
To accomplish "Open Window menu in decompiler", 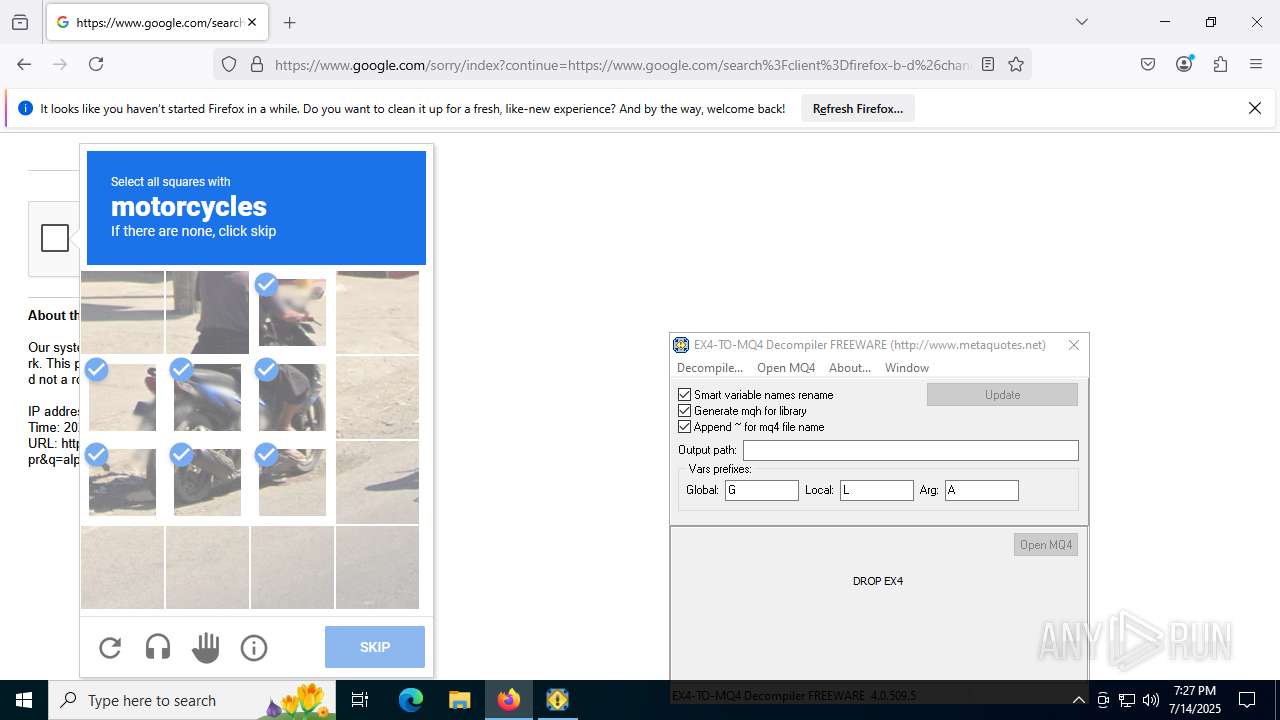I will [907, 368].
